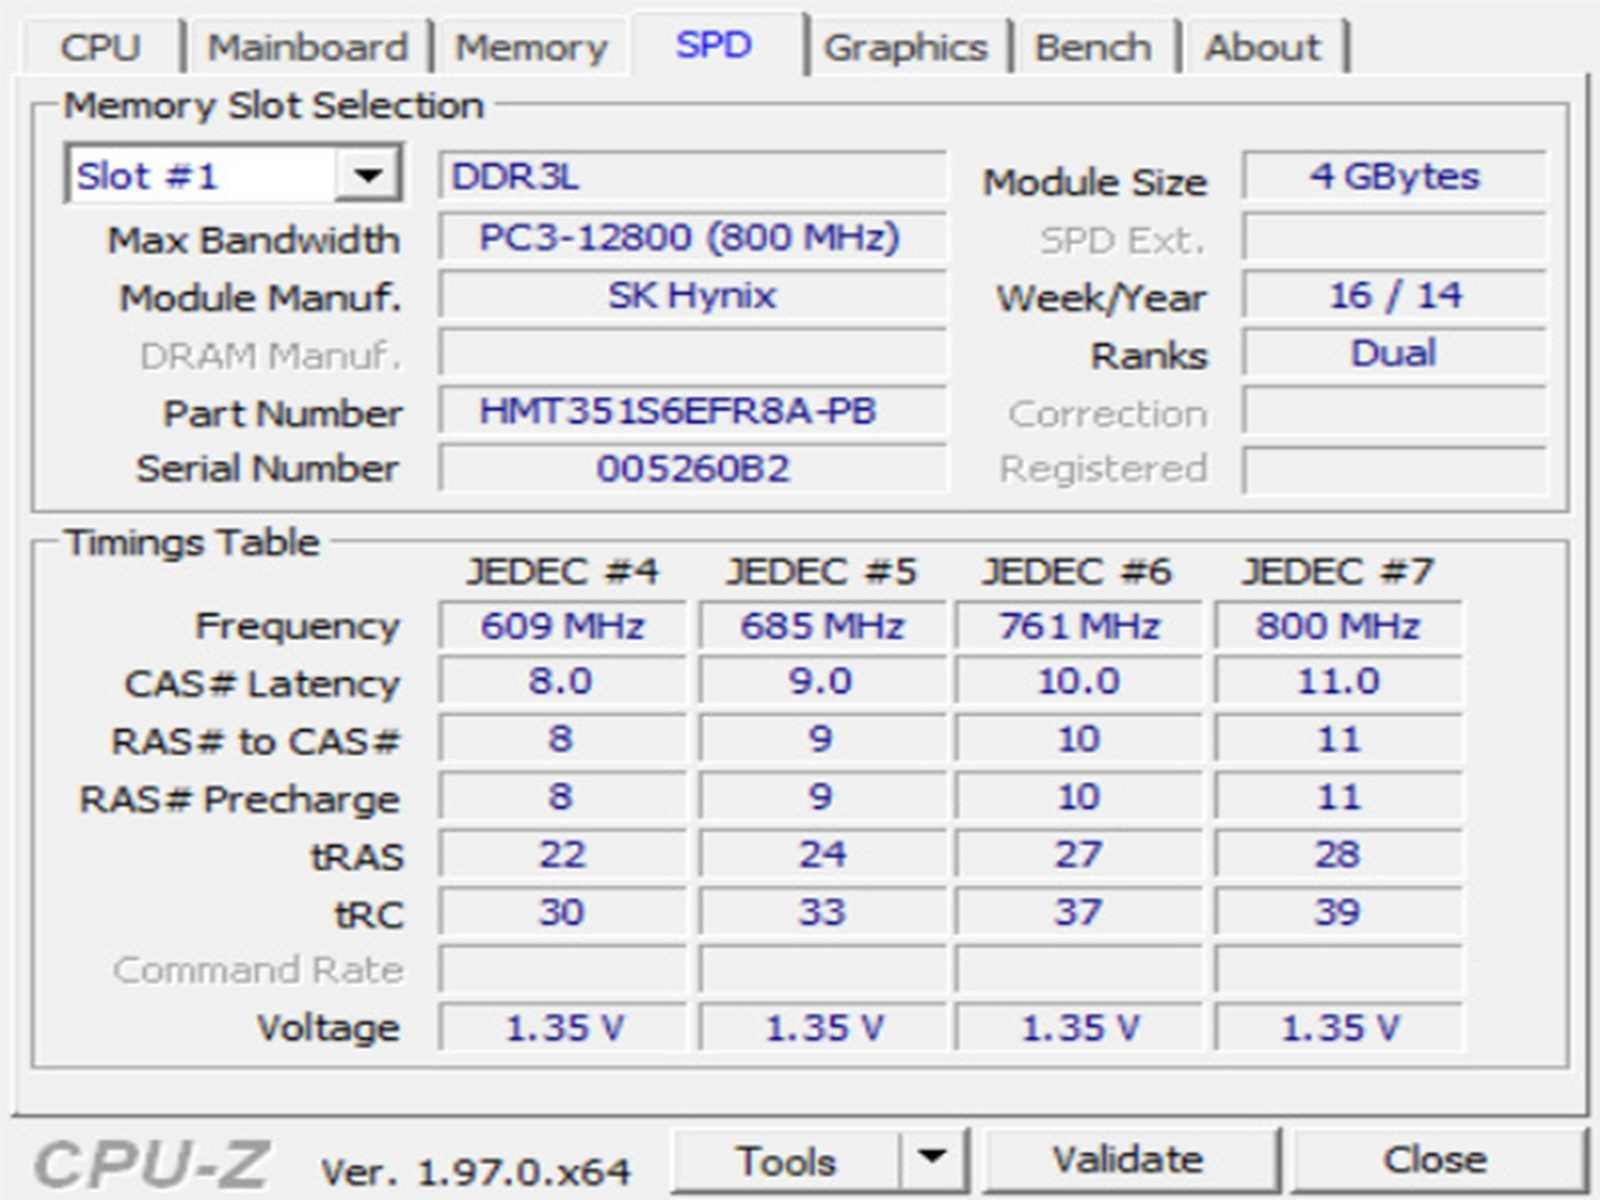Click the Validate button
Image resolution: width=1600 pixels, height=1200 pixels.
pyautogui.click(x=1129, y=1159)
